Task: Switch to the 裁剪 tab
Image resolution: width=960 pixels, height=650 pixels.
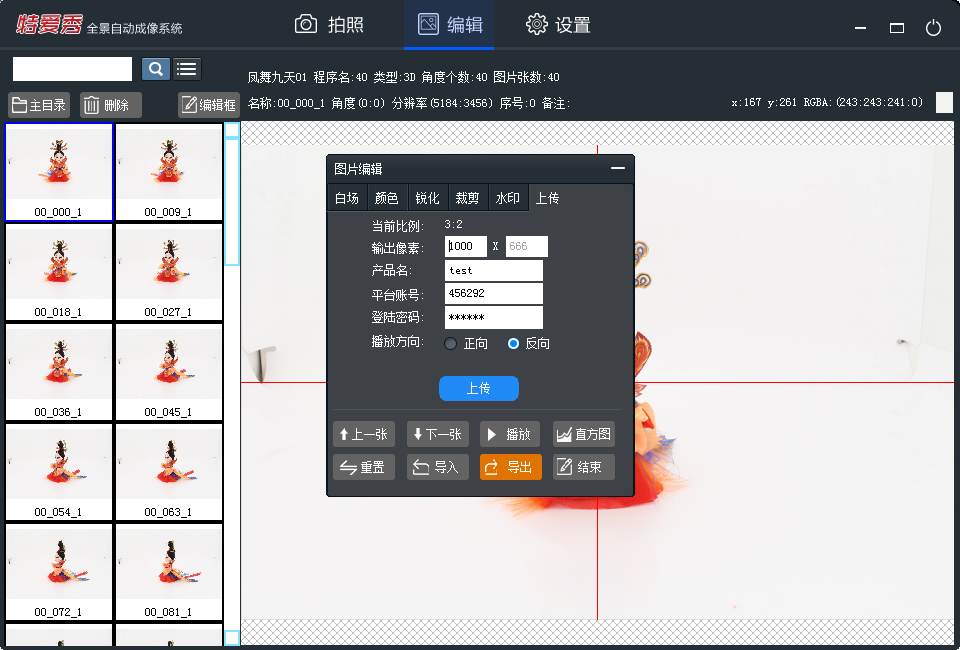Action: (x=467, y=198)
